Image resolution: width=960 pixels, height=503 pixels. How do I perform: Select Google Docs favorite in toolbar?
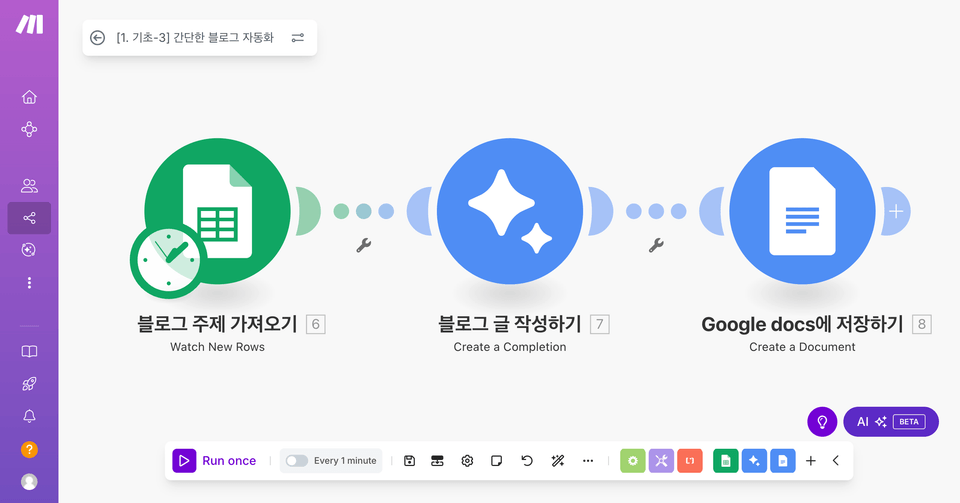point(783,461)
